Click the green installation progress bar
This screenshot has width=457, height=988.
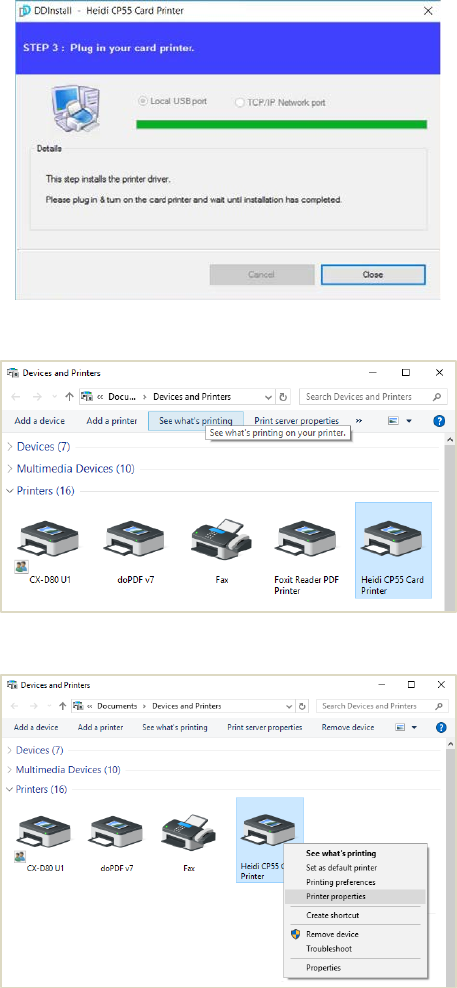coord(281,124)
